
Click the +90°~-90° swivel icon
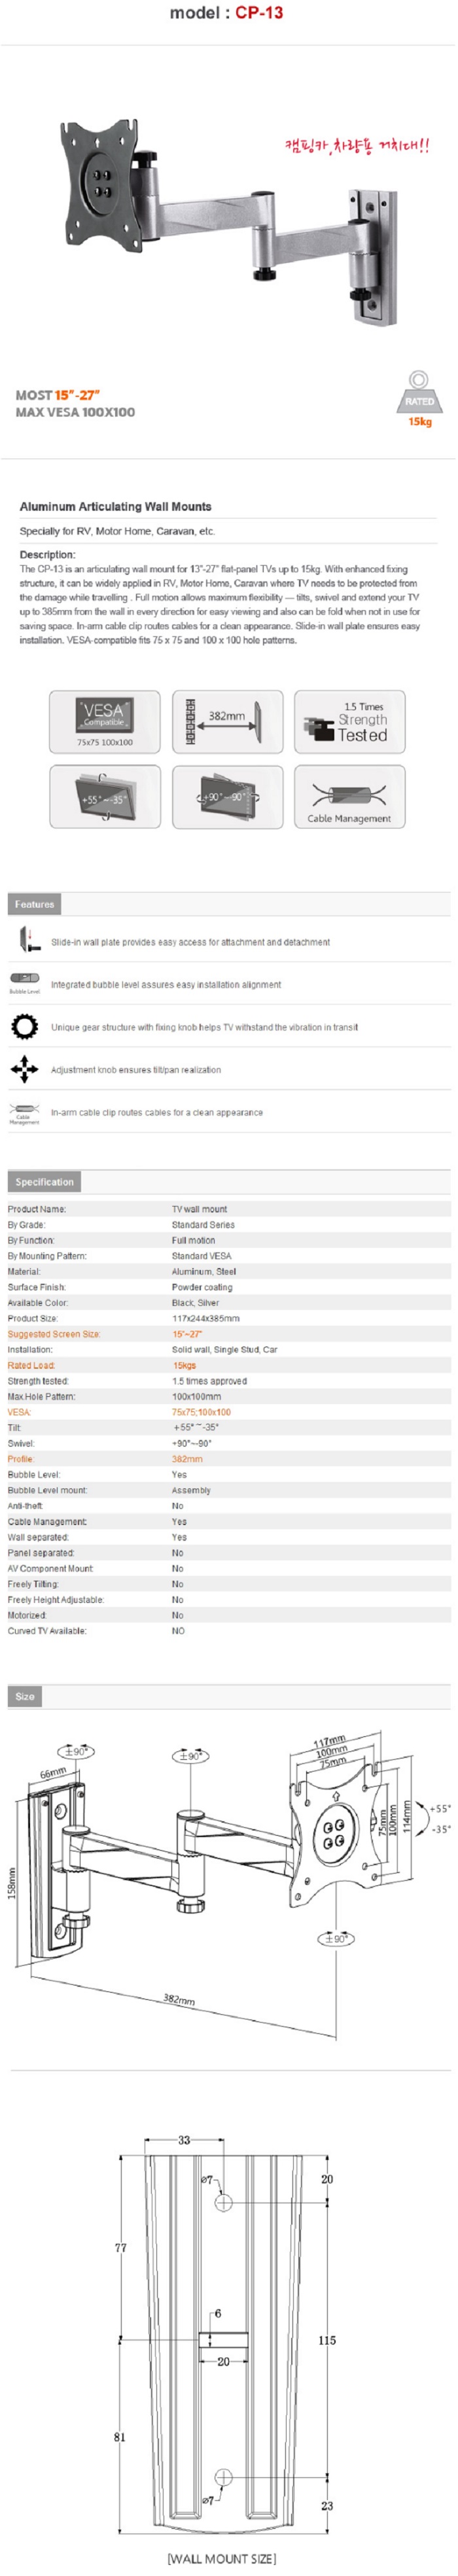pyautogui.click(x=228, y=797)
